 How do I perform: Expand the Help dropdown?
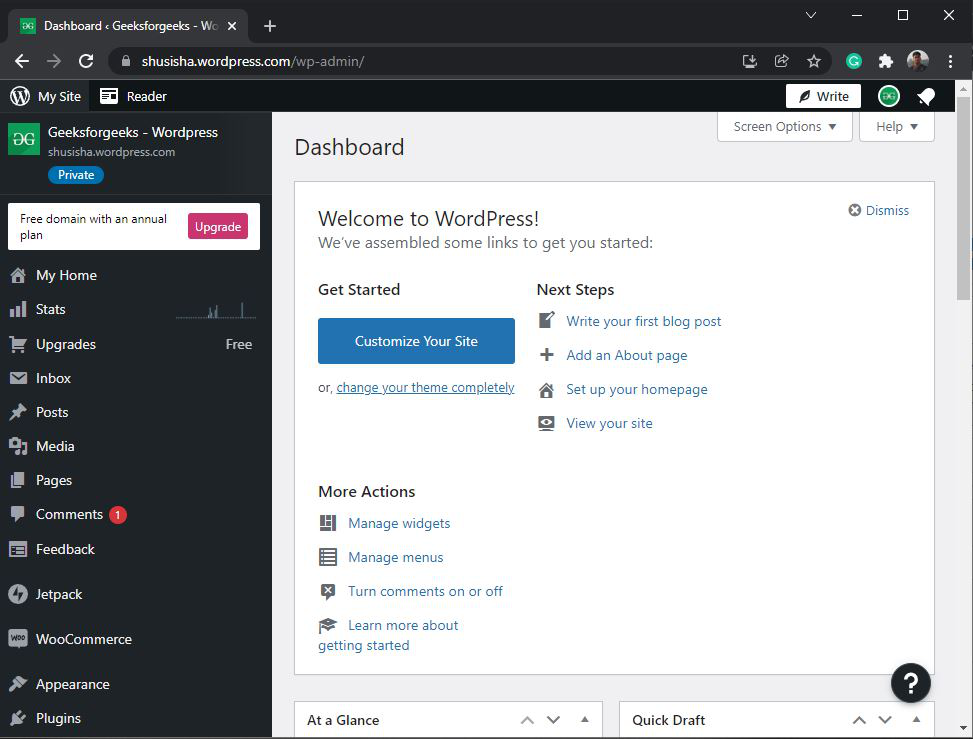pos(897,127)
